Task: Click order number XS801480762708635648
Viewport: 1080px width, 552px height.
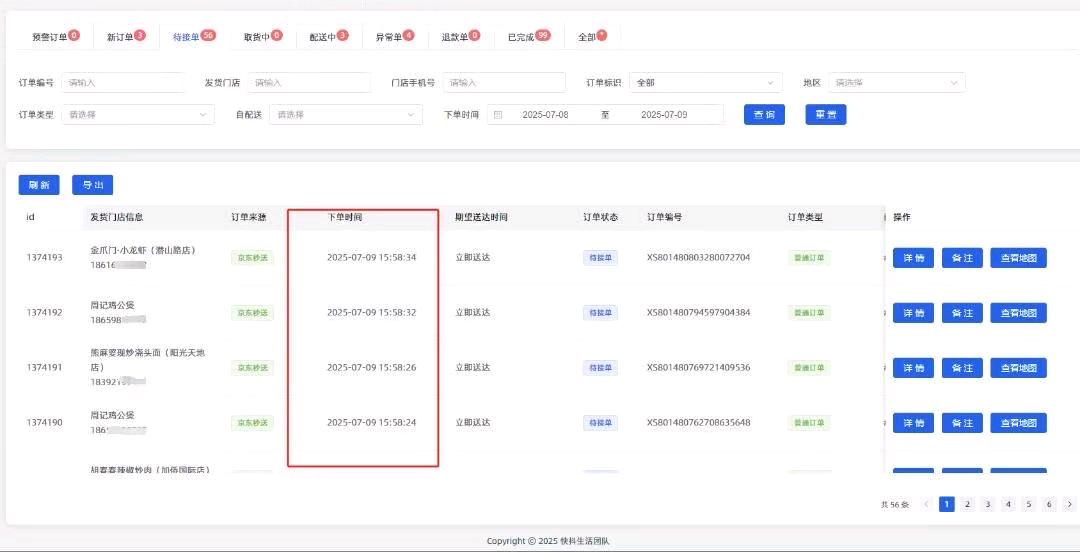Action: [x=698, y=422]
